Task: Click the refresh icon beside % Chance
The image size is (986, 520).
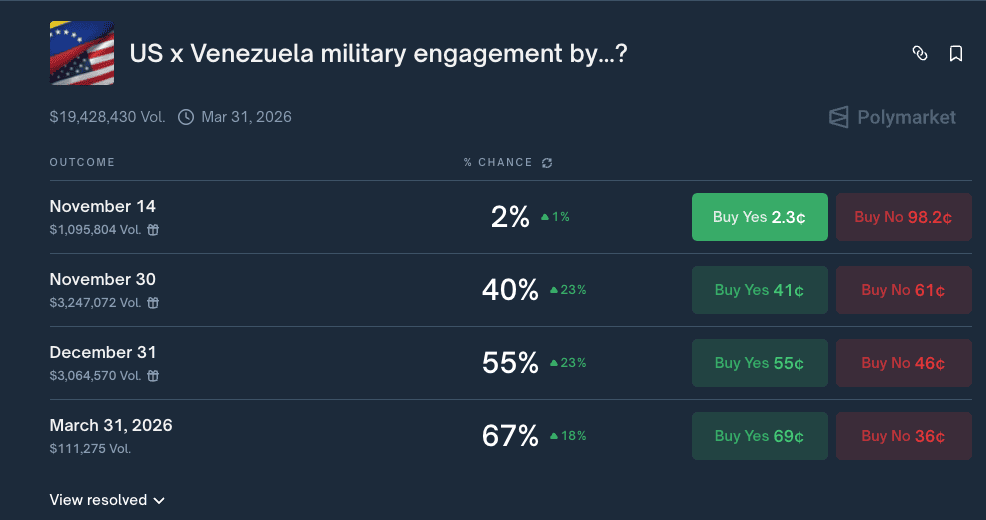Action: [547, 163]
